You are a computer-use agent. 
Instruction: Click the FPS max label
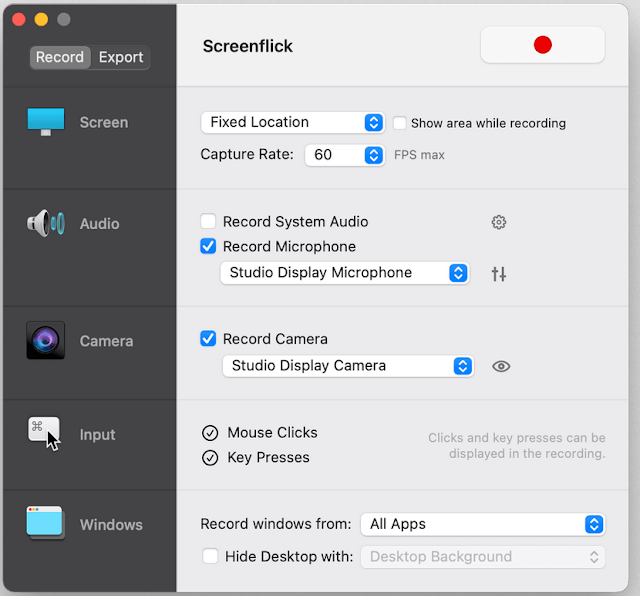pyautogui.click(x=419, y=155)
